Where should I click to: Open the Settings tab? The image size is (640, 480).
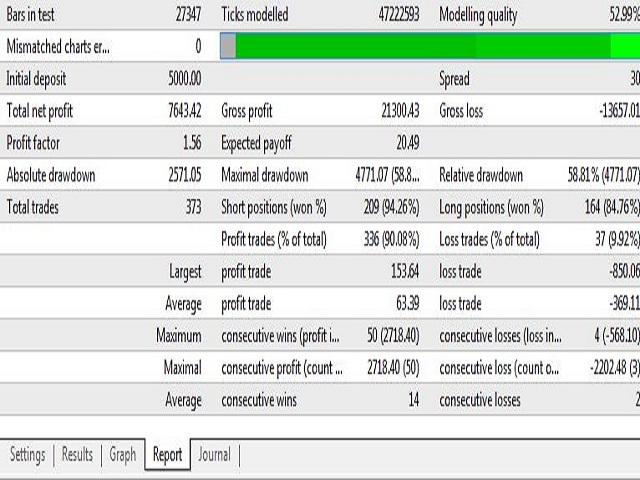pos(27,455)
